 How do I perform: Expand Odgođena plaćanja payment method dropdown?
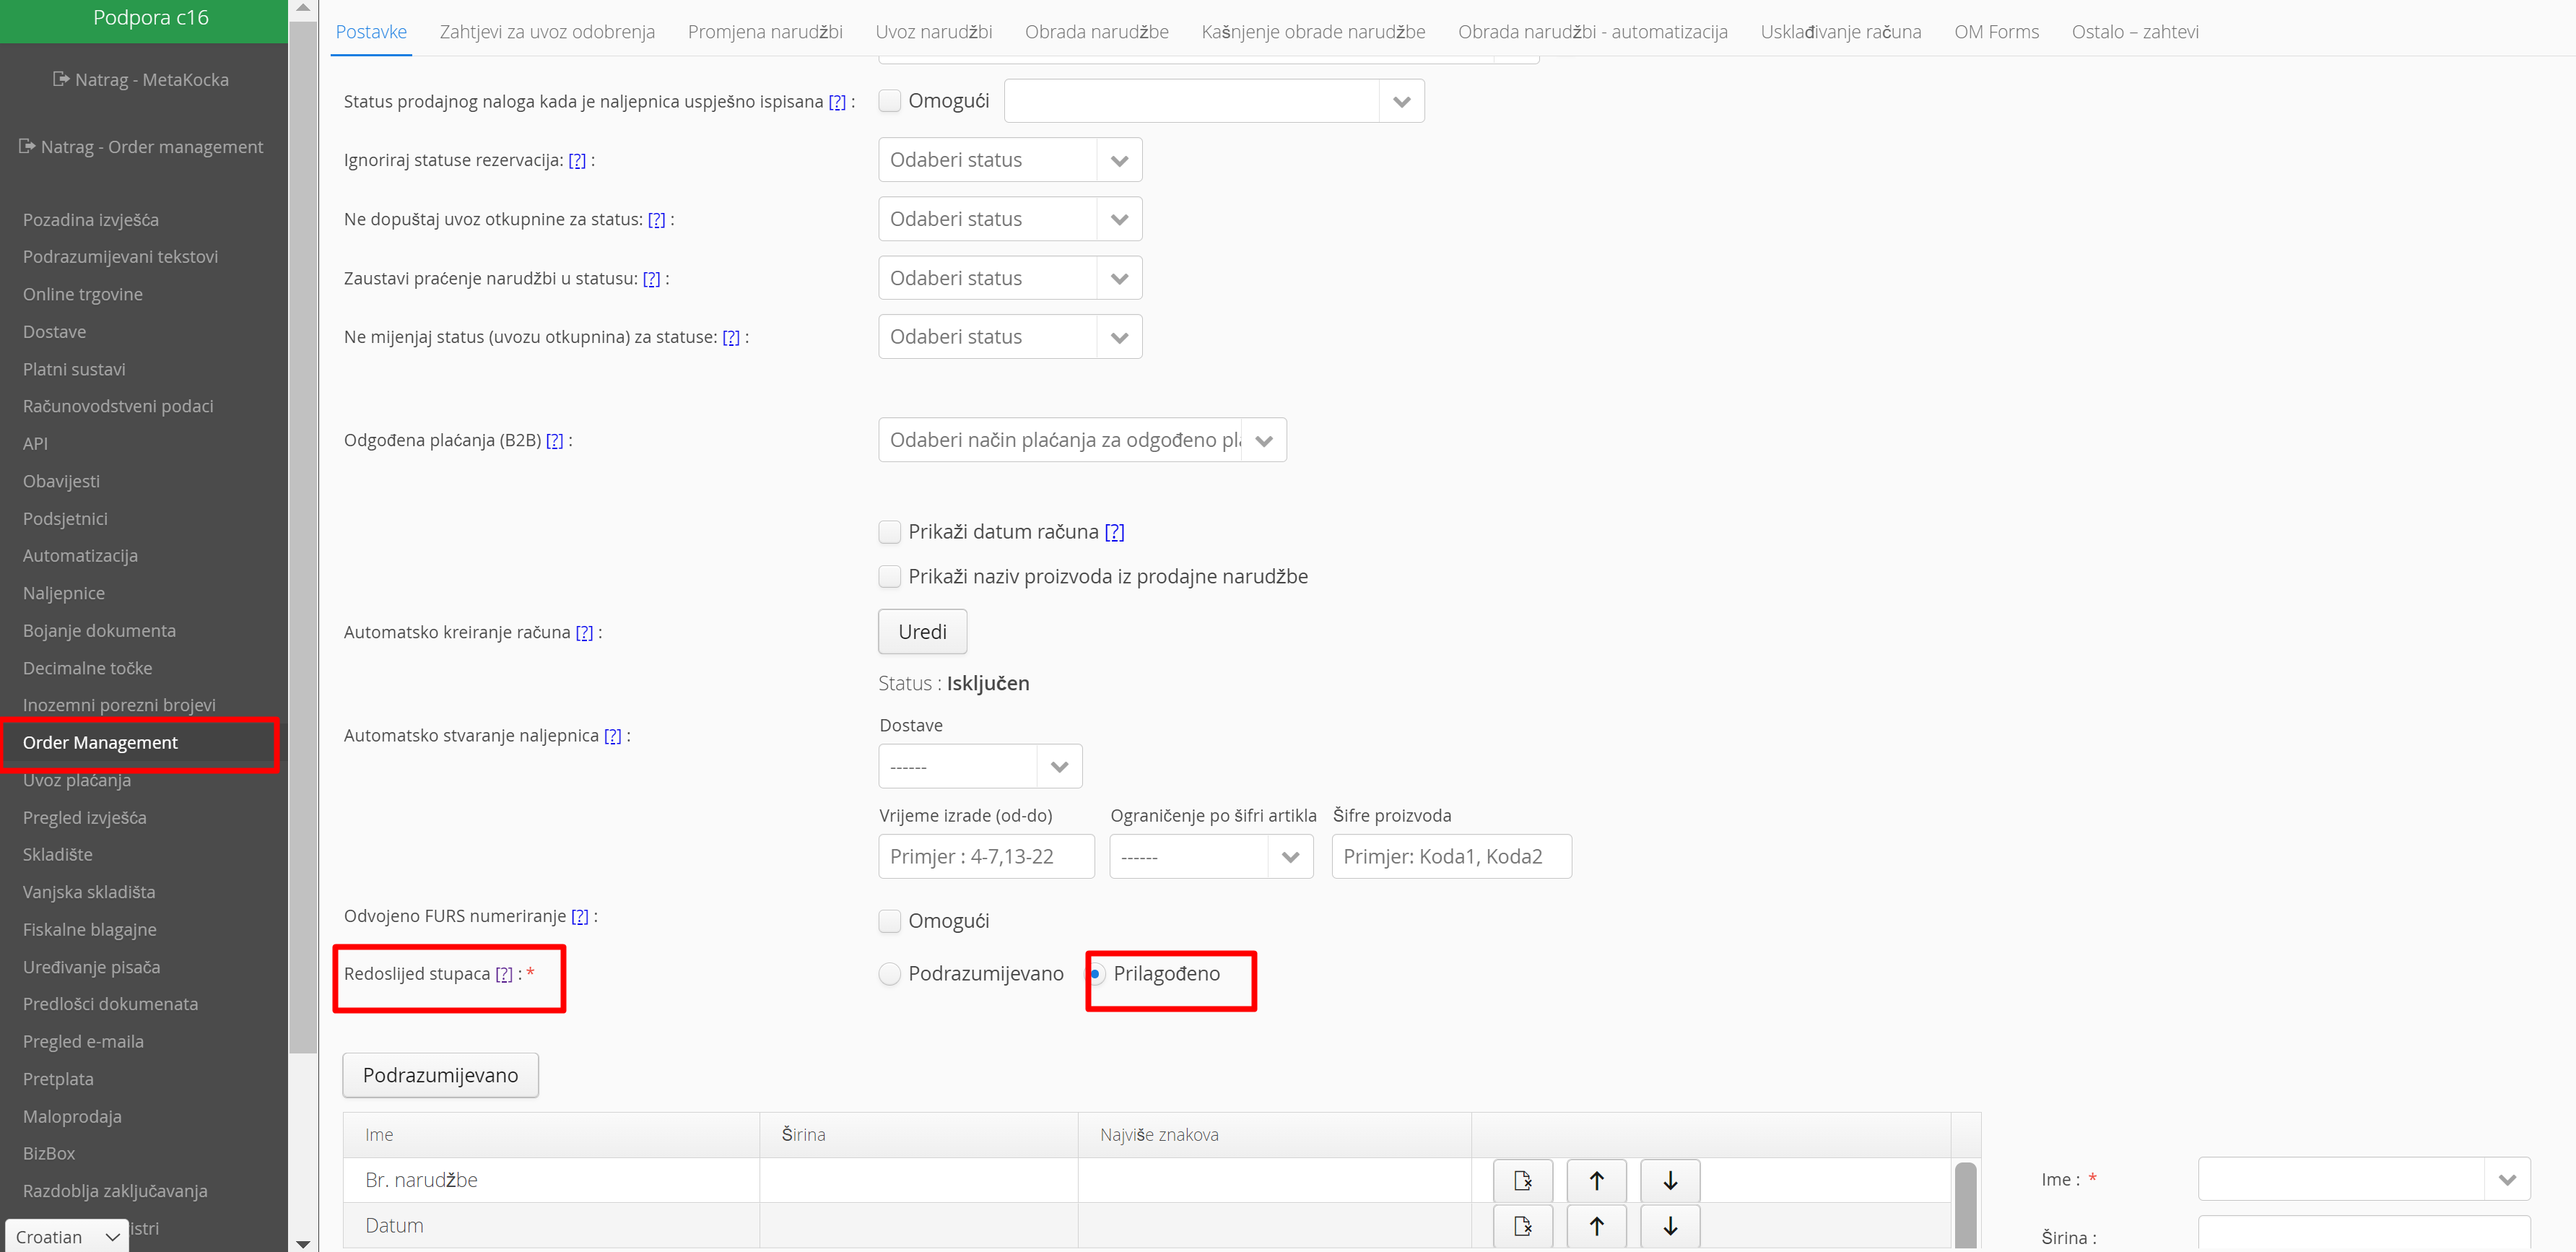coord(1081,440)
